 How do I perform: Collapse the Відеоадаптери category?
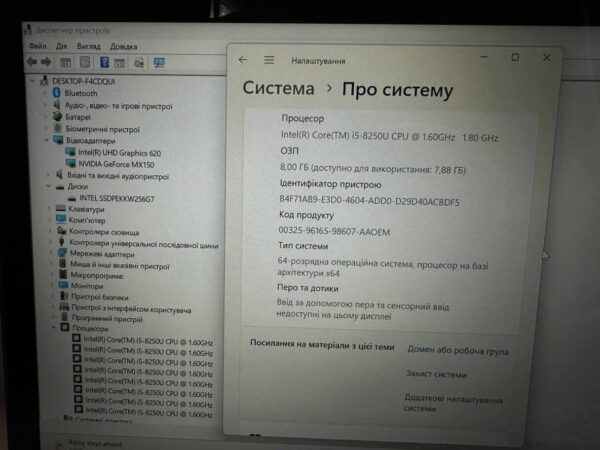[47, 140]
